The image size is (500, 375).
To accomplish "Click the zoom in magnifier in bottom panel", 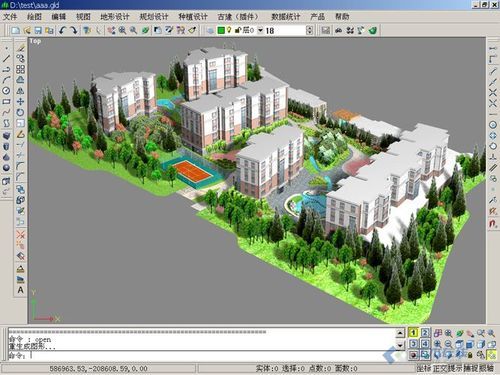I will (438, 344).
